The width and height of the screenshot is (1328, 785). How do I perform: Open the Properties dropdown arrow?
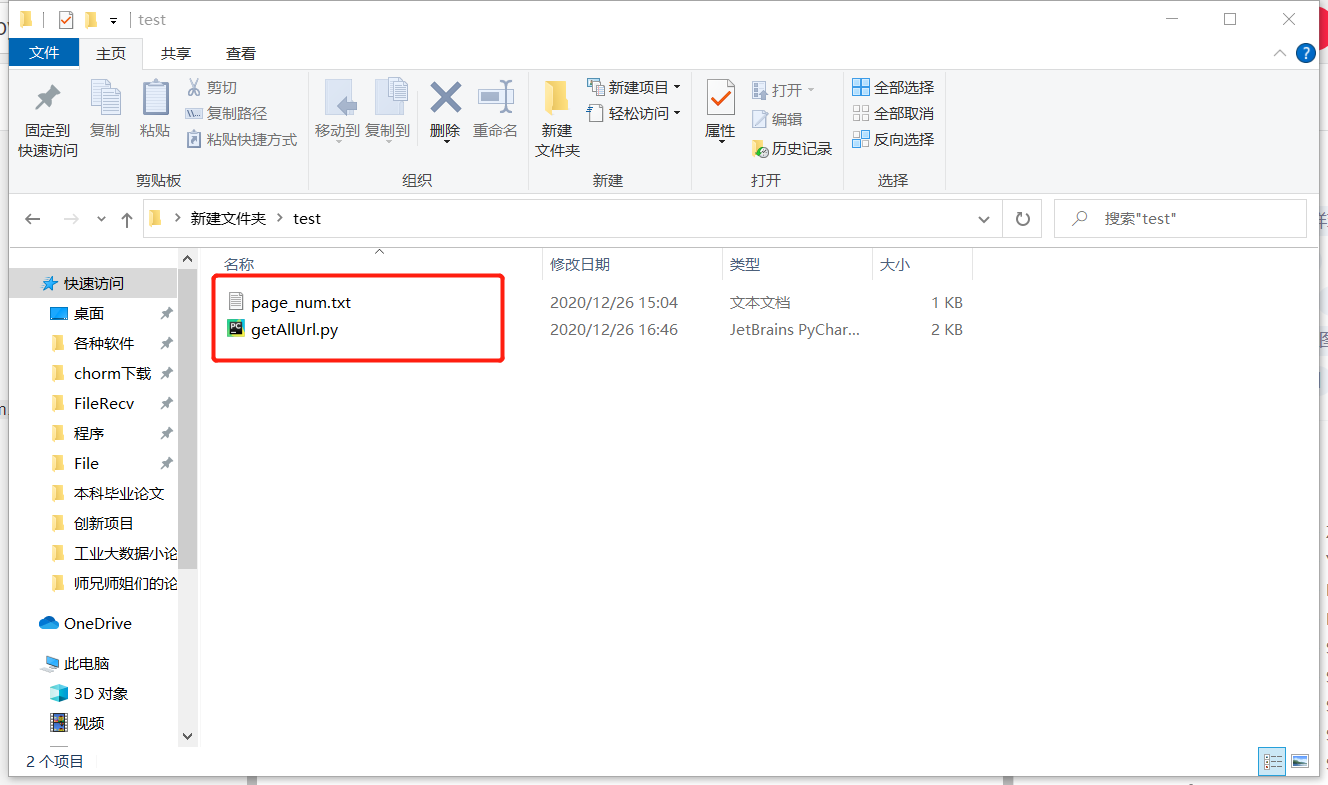[720, 142]
